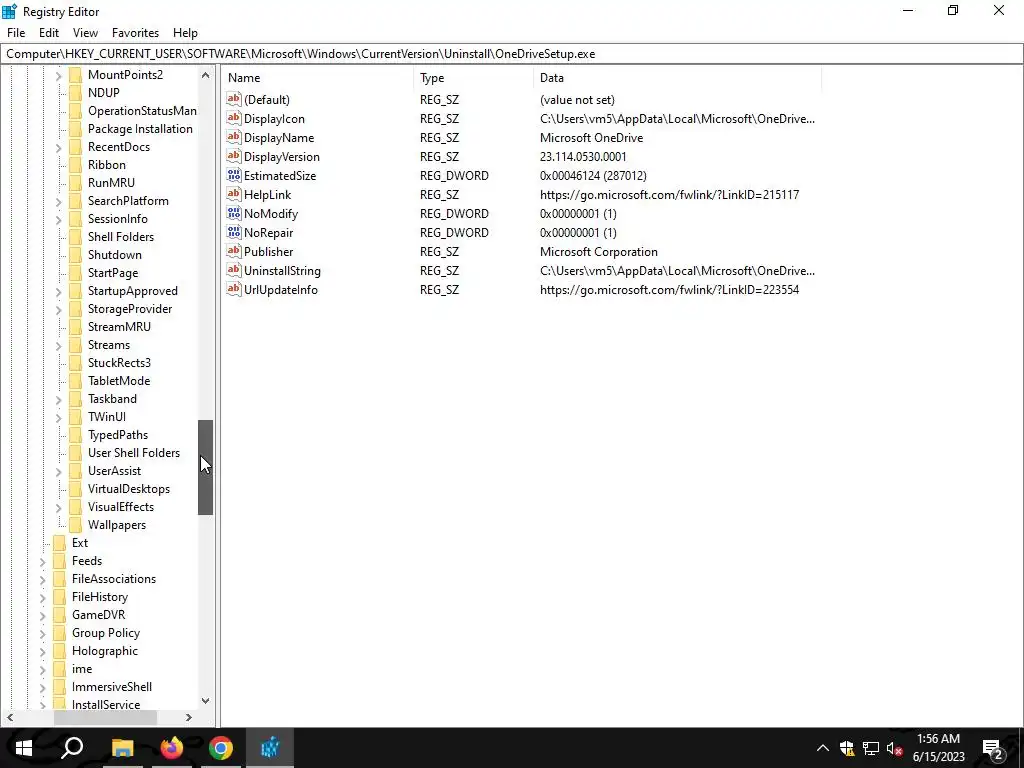This screenshot has width=1024, height=768.
Task: Click the RunMRU folder icon
Action: click(76, 182)
